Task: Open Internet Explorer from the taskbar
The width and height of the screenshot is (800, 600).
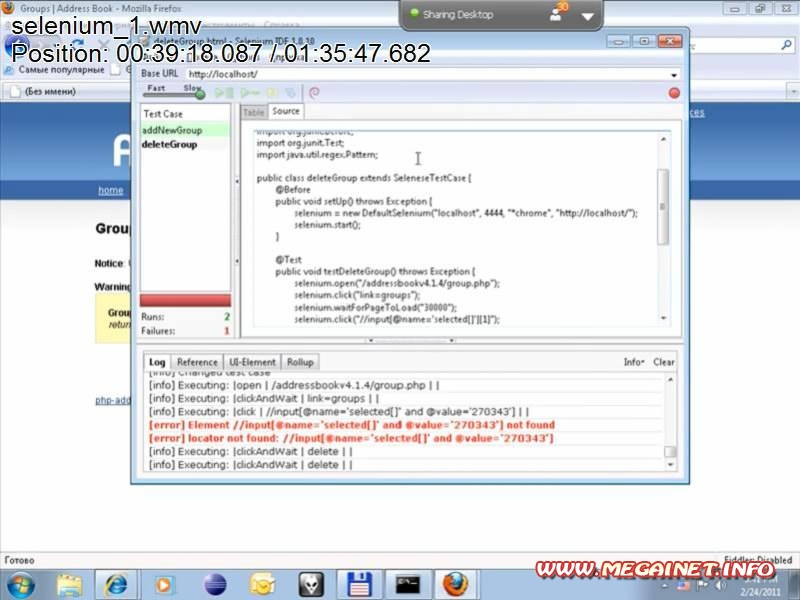Action: point(116,585)
